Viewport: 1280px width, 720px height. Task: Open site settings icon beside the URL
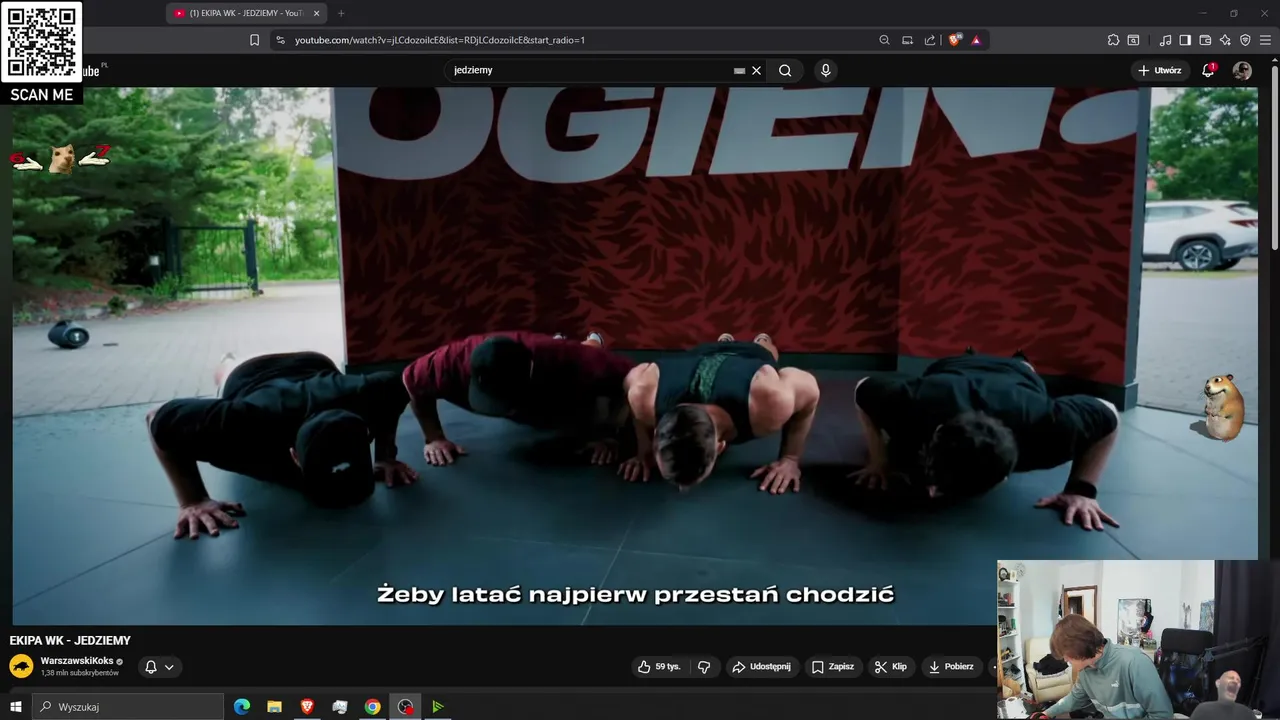(x=280, y=40)
